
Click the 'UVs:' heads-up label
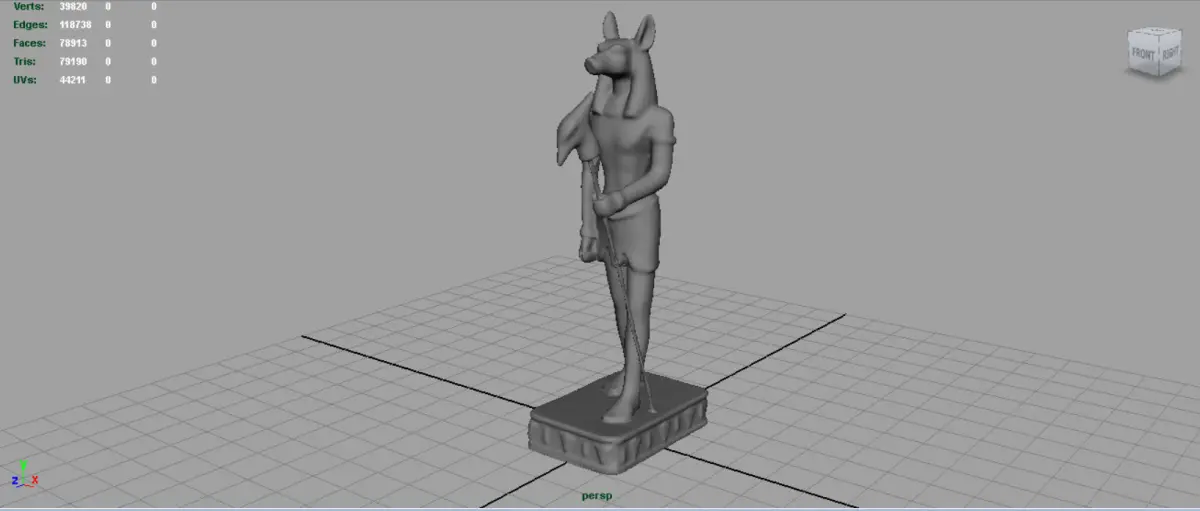(25, 79)
